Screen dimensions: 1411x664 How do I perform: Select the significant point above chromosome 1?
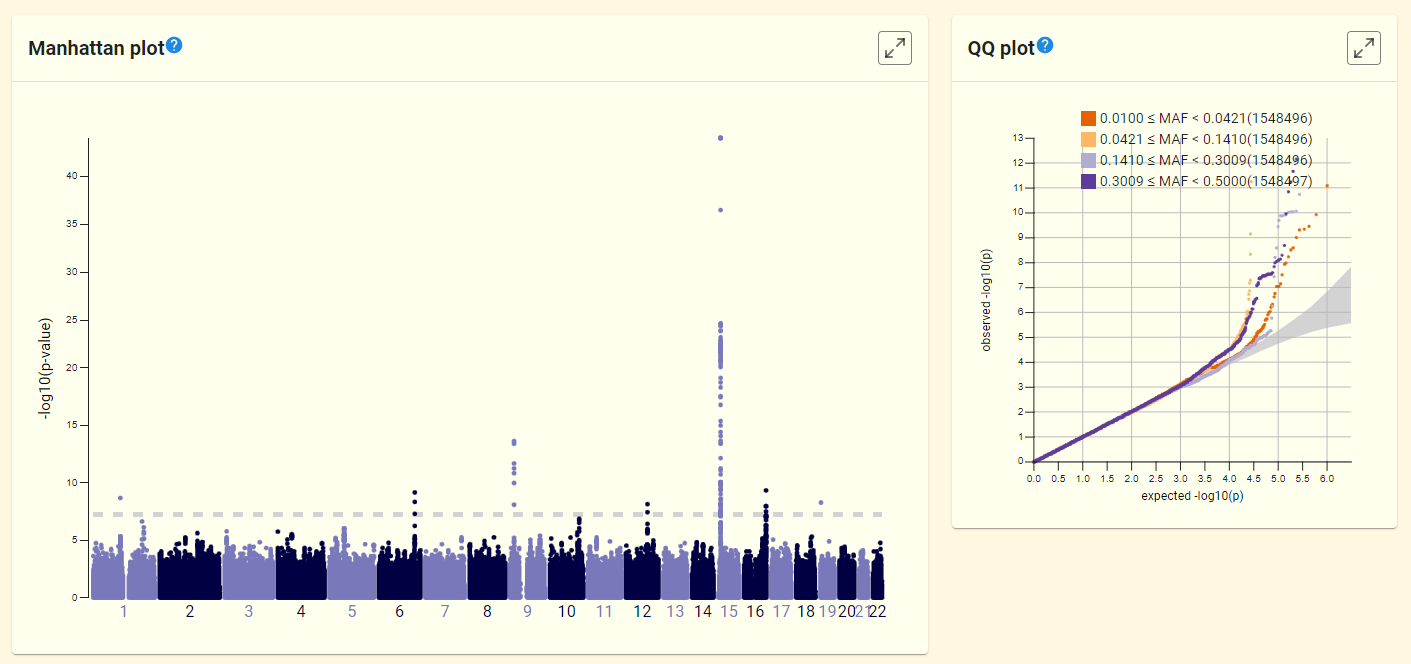point(120,498)
